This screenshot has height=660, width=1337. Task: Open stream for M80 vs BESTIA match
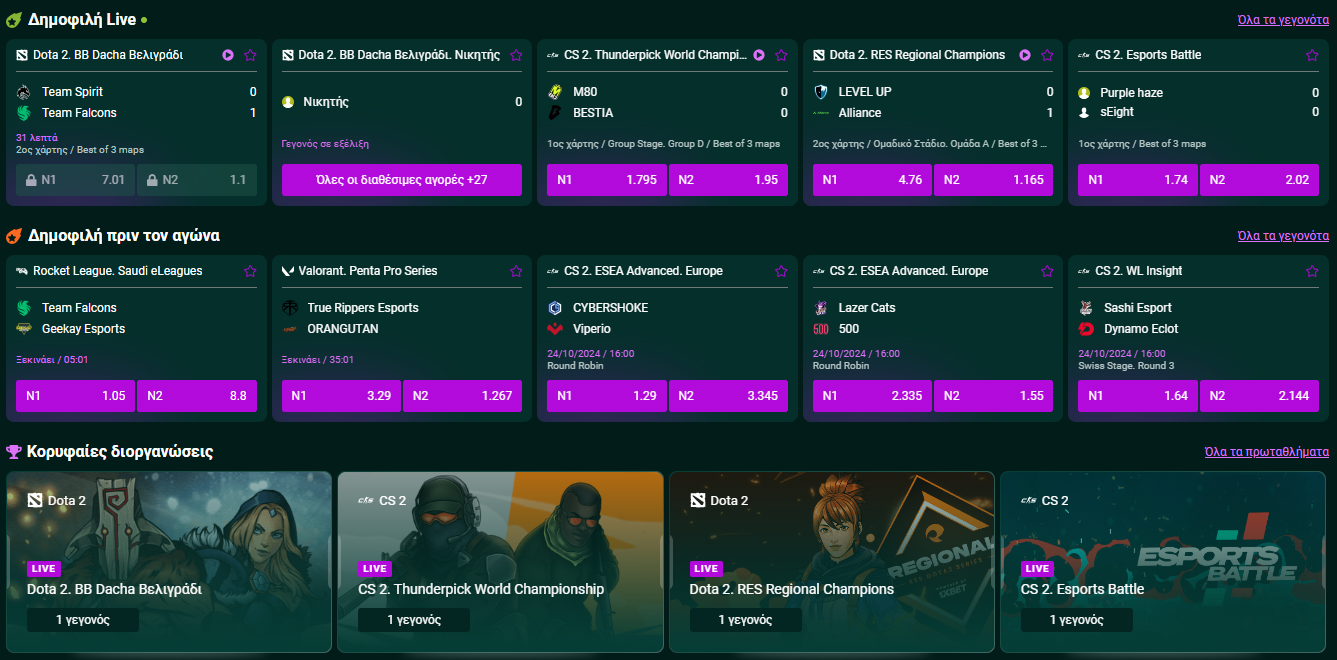(759, 56)
